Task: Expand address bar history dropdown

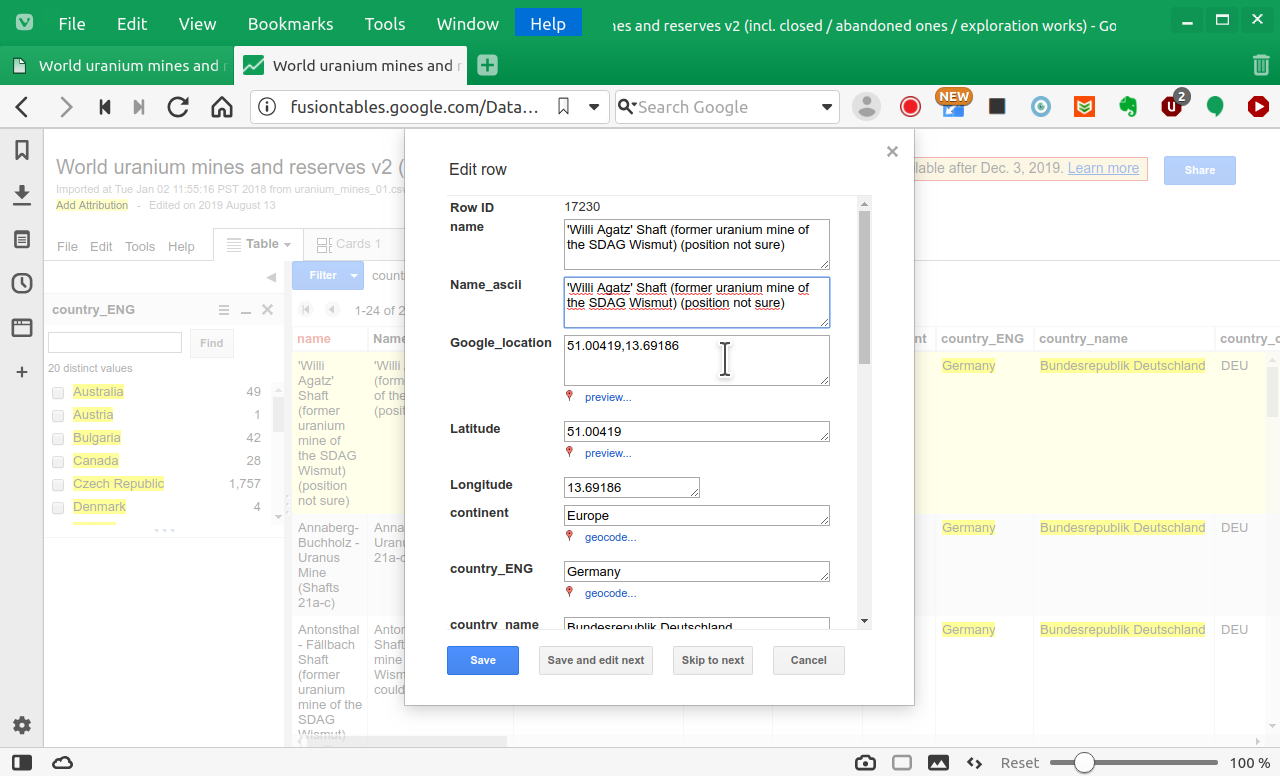Action: [594, 107]
